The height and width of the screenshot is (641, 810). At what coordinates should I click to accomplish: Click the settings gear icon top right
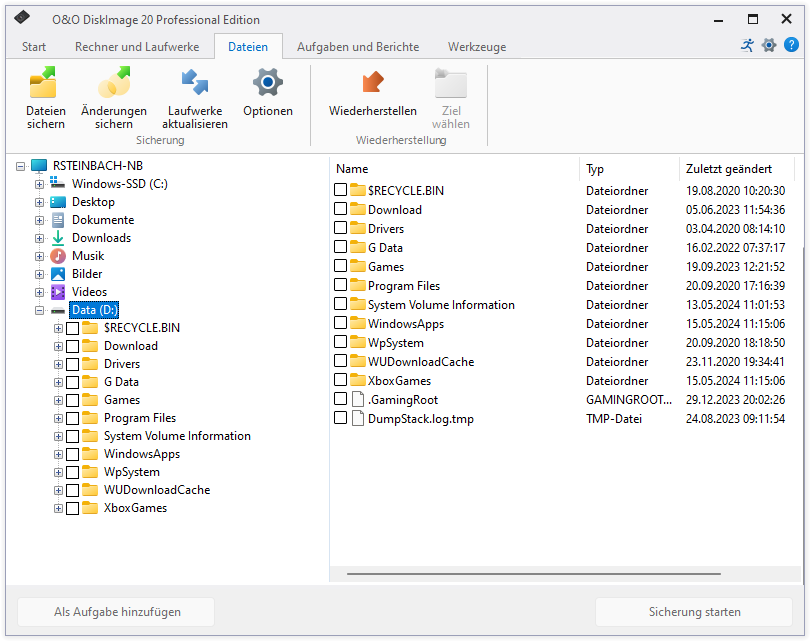click(769, 44)
